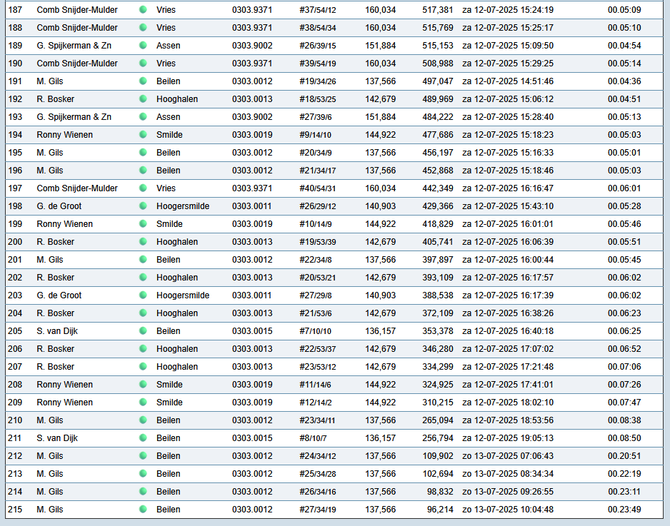
Task: Click speed value 96,214
Action: (x=440, y=509)
